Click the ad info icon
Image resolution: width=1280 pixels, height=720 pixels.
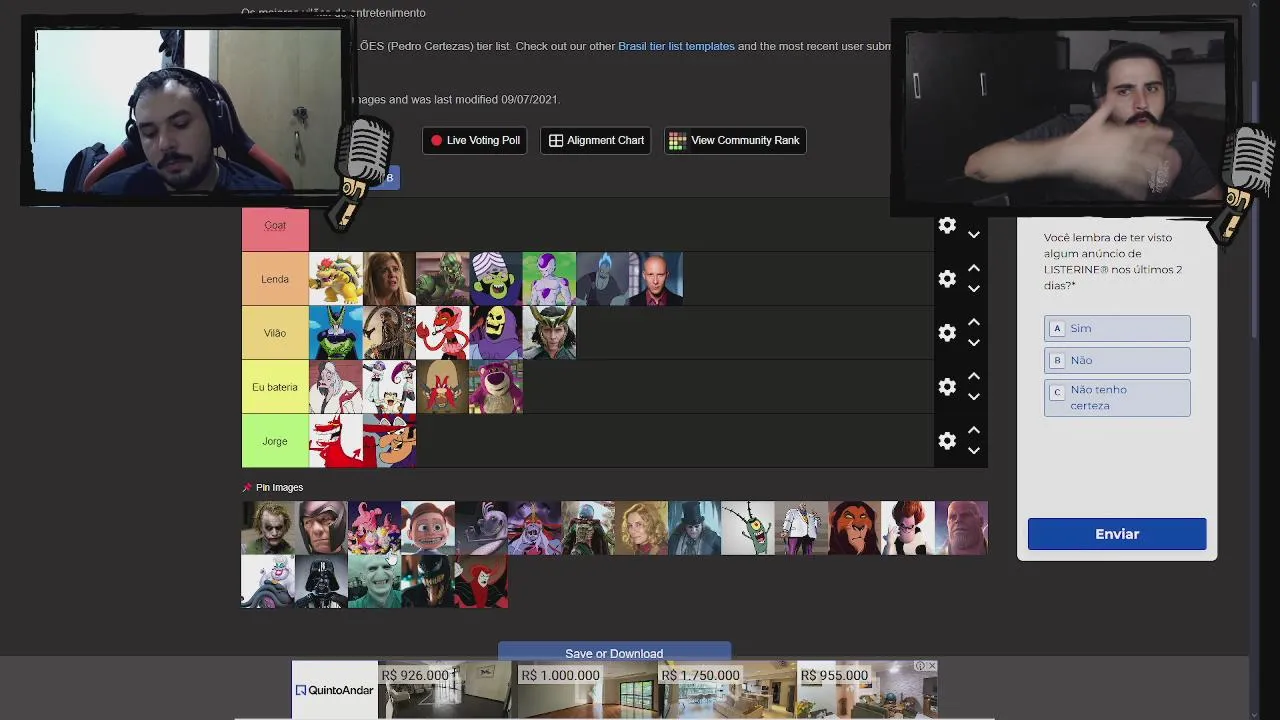pyautogui.click(x=920, y=666)
